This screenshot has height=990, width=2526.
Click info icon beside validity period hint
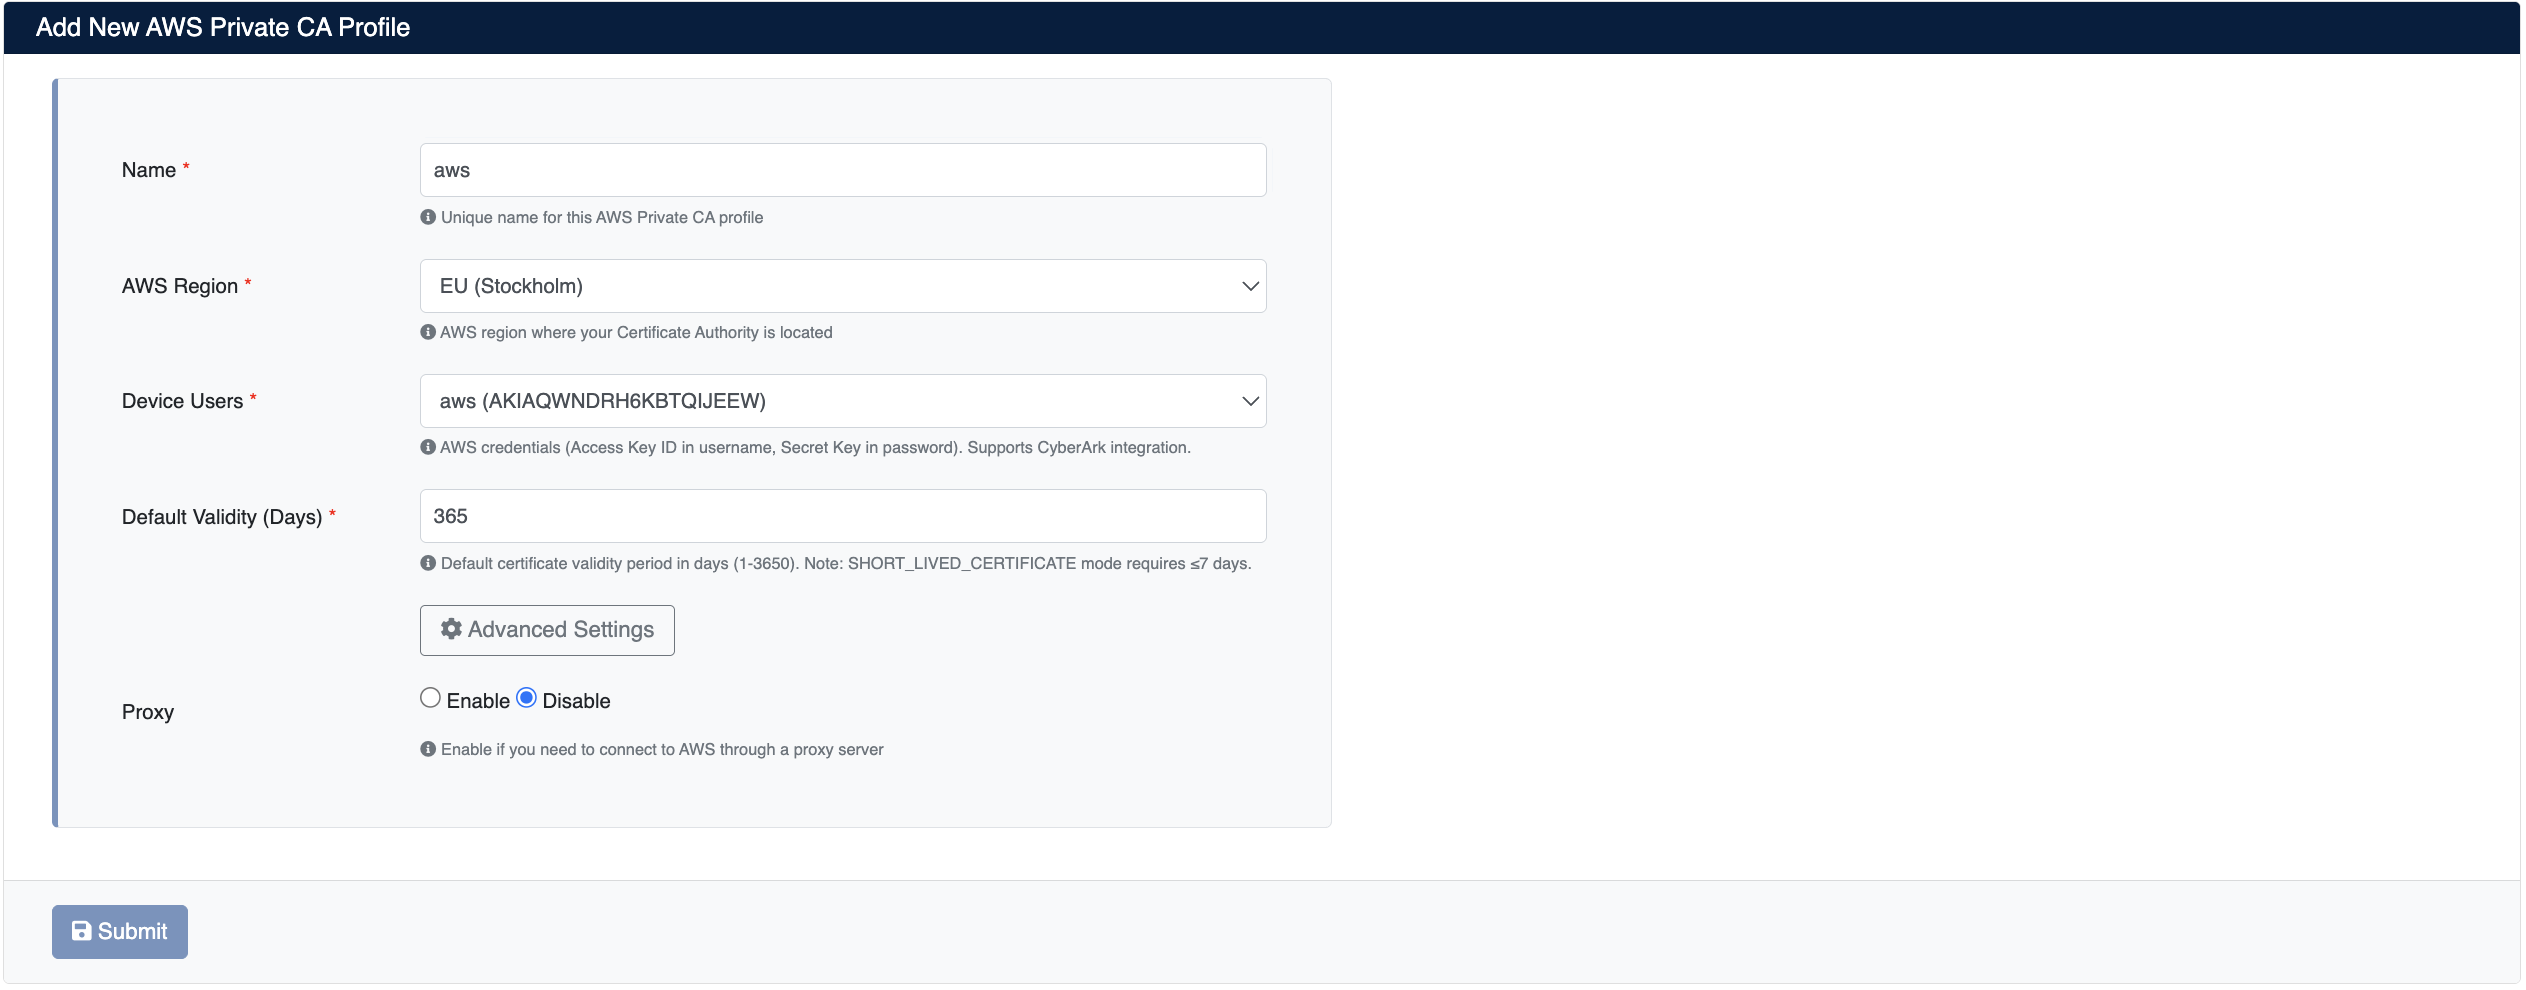428,563
